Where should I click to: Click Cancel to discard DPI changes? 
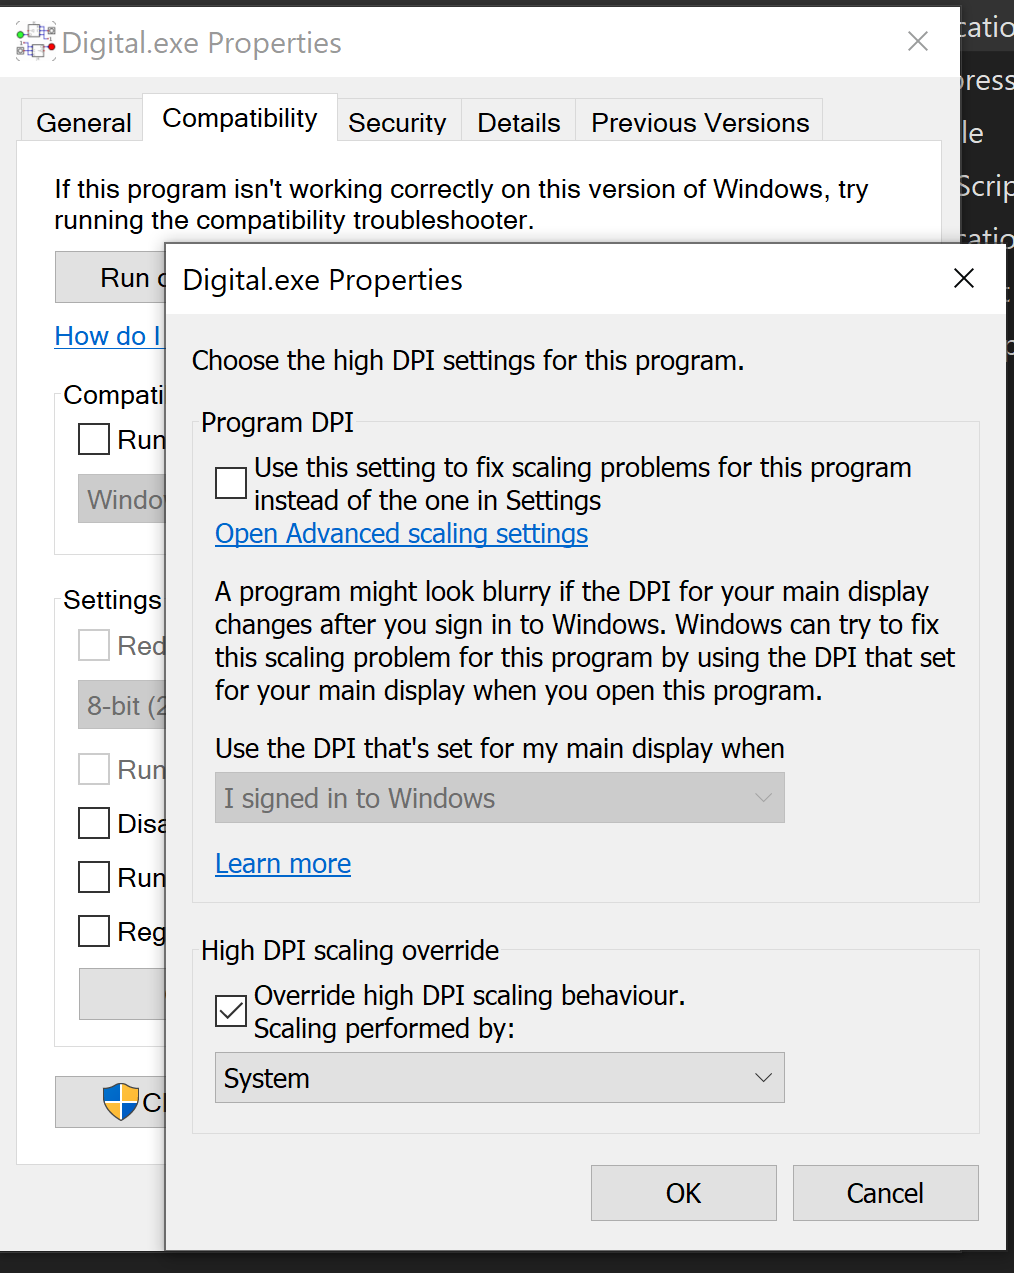pos(884,1192)
